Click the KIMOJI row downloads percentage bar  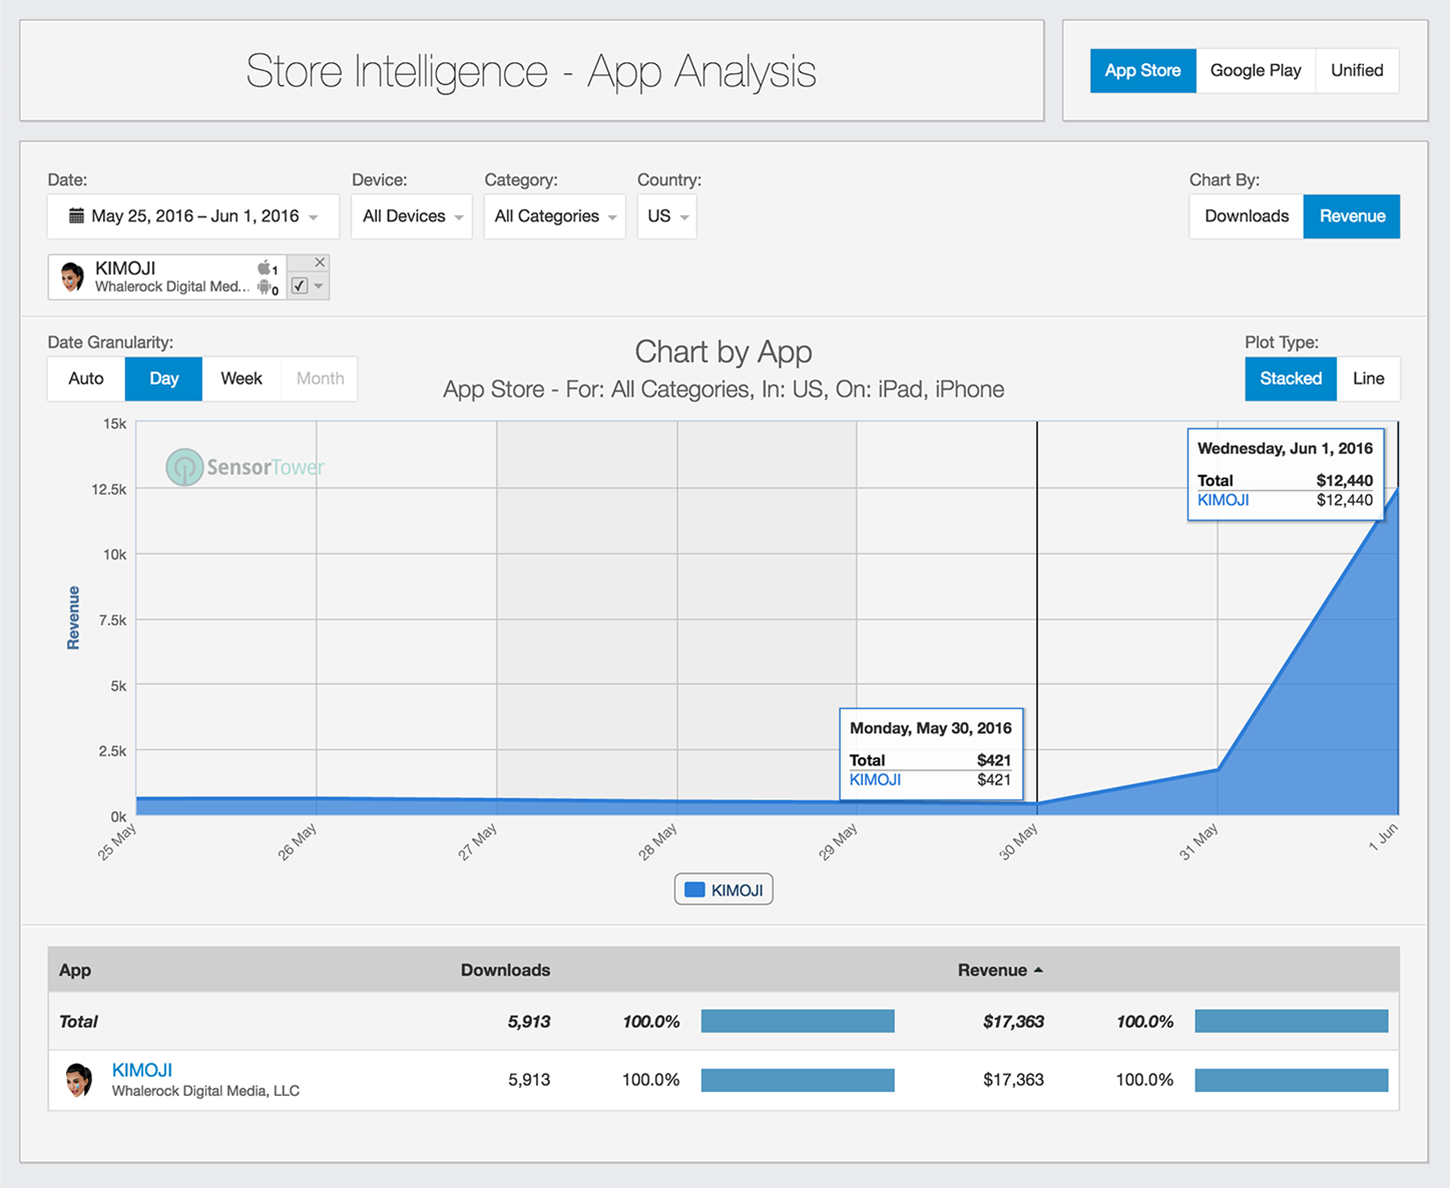pos(798,1080)
